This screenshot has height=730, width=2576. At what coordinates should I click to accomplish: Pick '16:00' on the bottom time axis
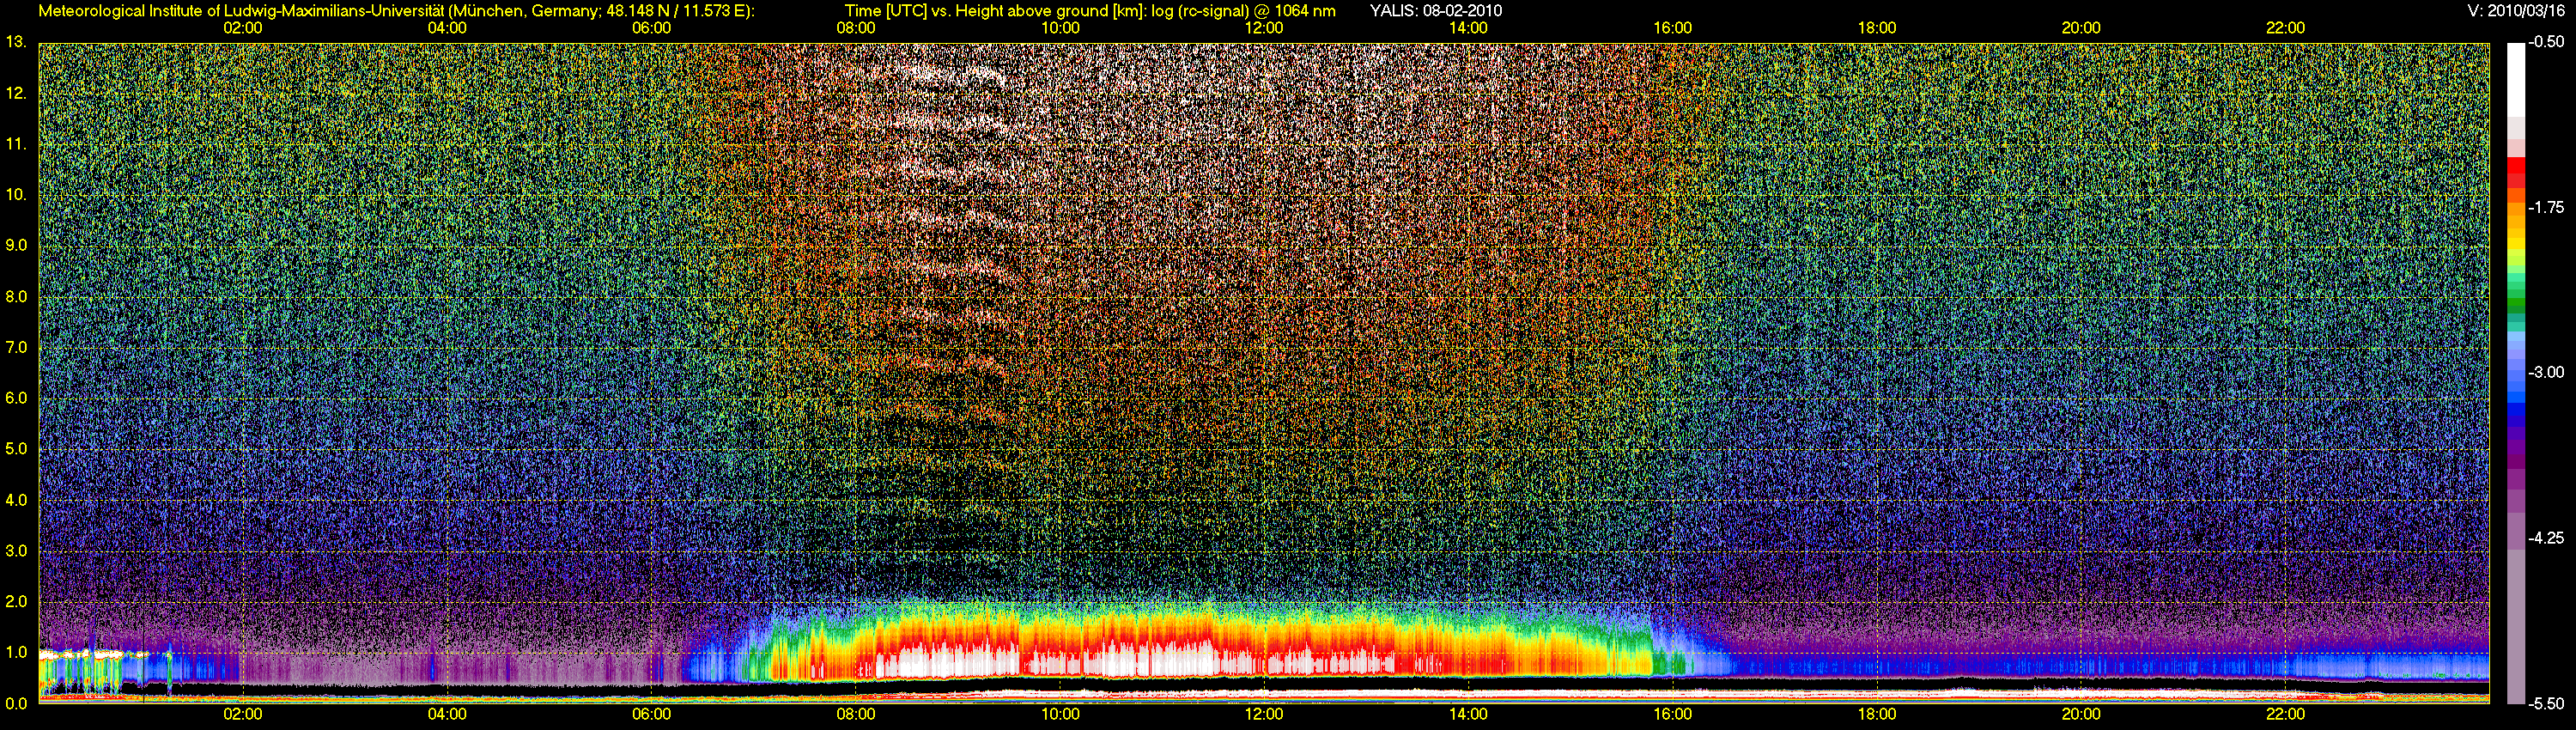(1672, 714)
